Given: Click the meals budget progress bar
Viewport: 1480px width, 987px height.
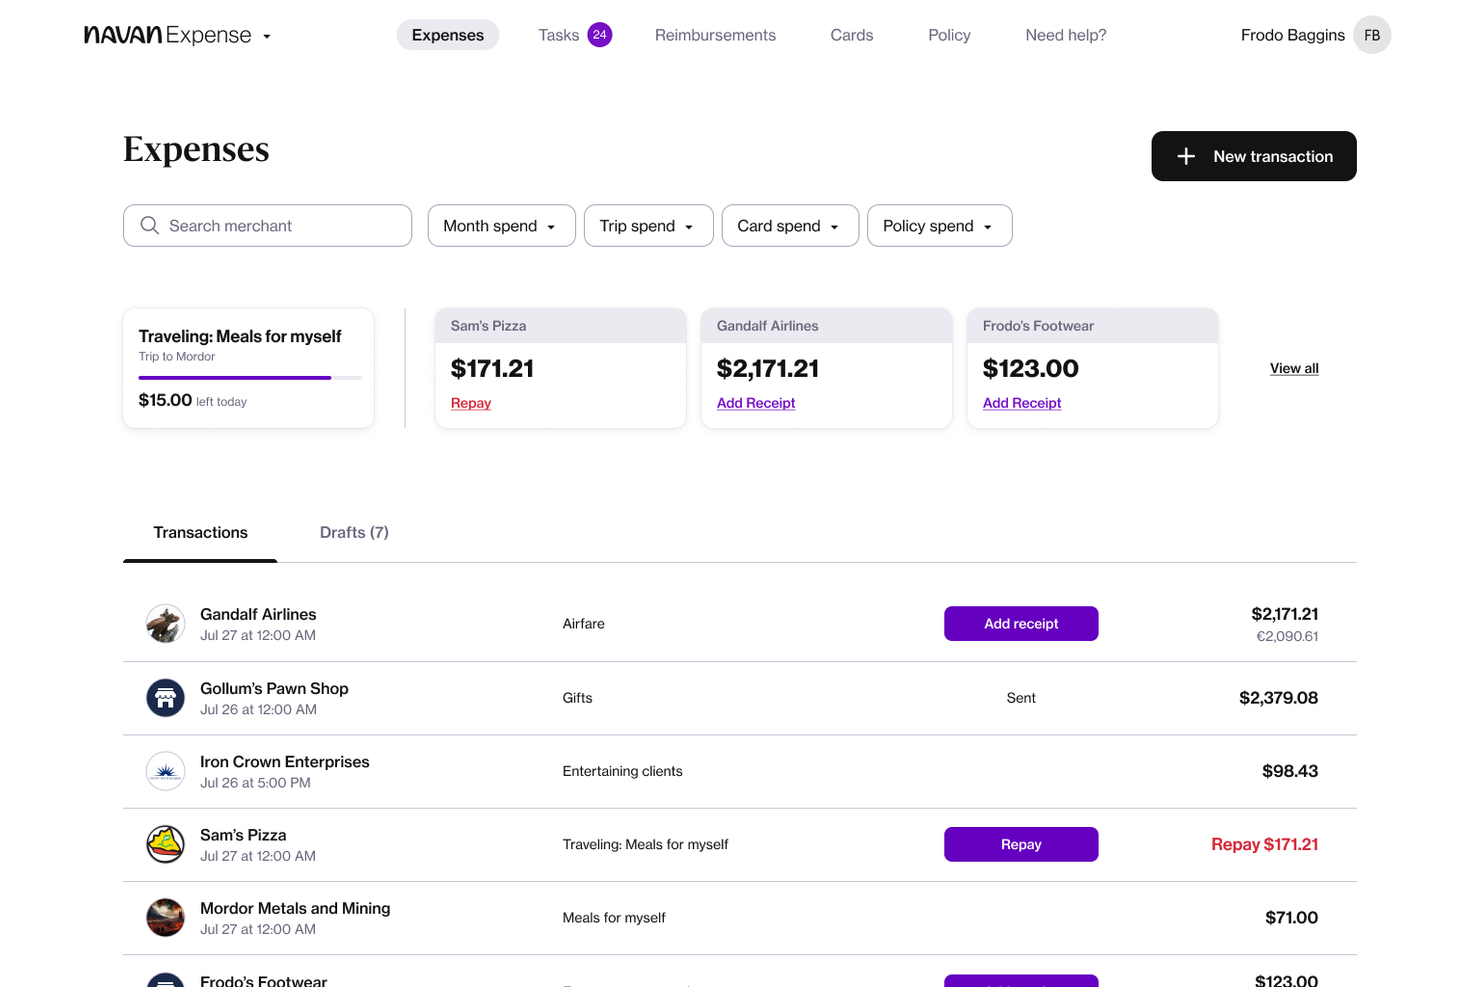Looking at the screenshot, I should click(250, 378).
